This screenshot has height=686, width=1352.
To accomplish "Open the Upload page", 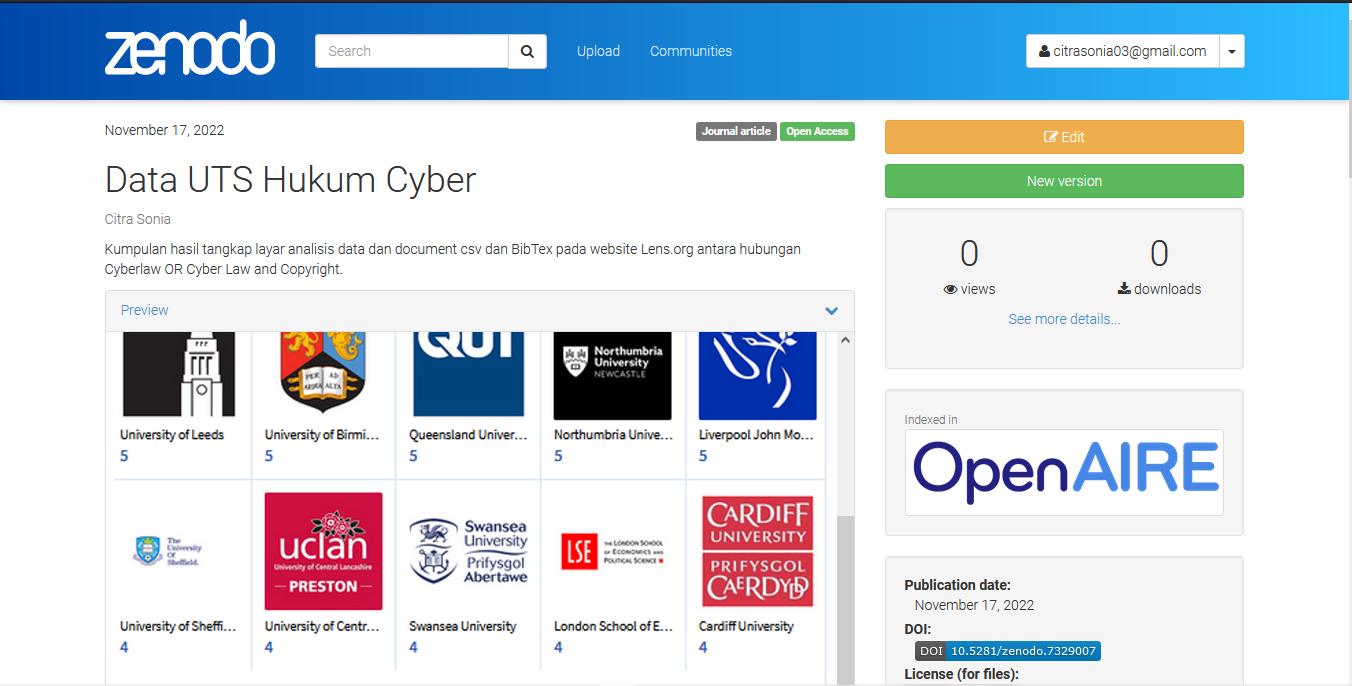I will tap(598, 51).
